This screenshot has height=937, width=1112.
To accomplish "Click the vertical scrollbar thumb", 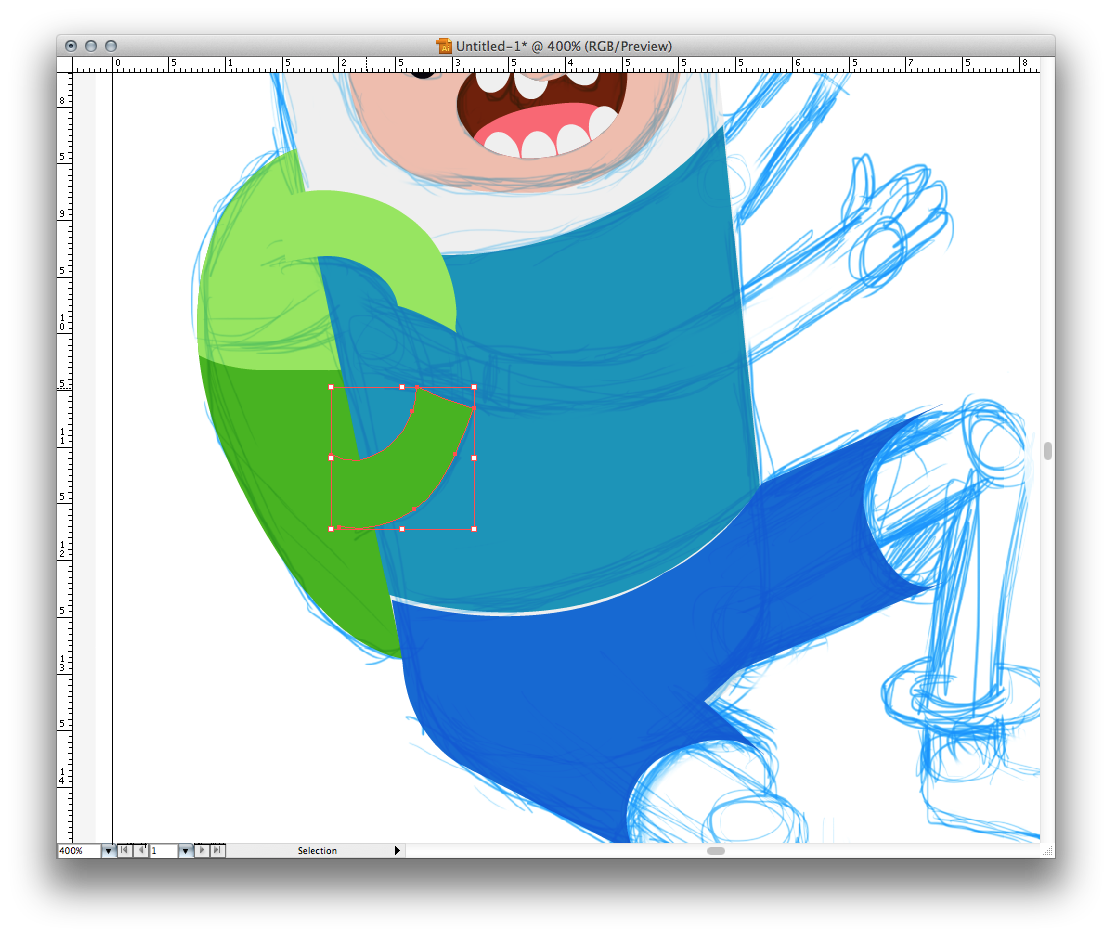I will [x=1047, y=451].
